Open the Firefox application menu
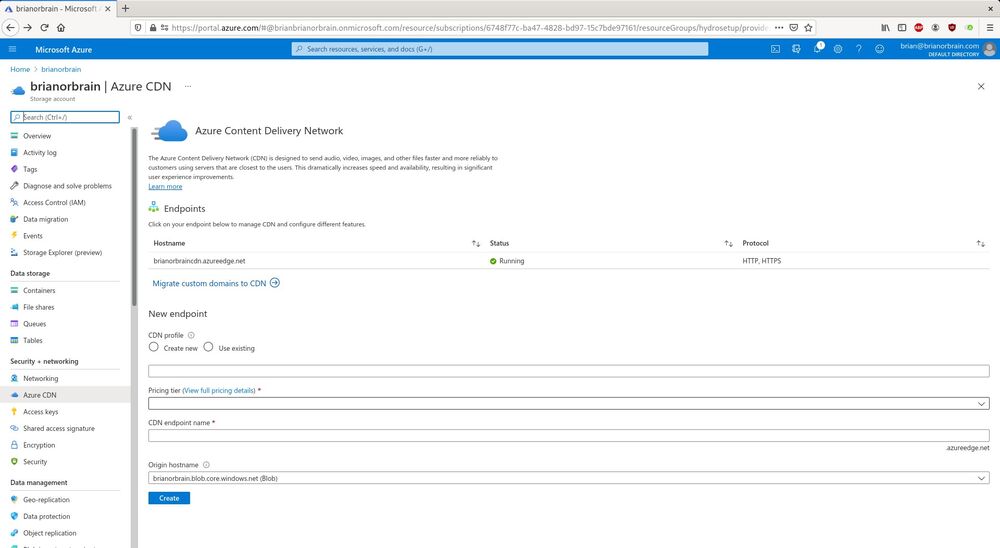This screenshot has height=548, width=1000. tap(990, 27)
